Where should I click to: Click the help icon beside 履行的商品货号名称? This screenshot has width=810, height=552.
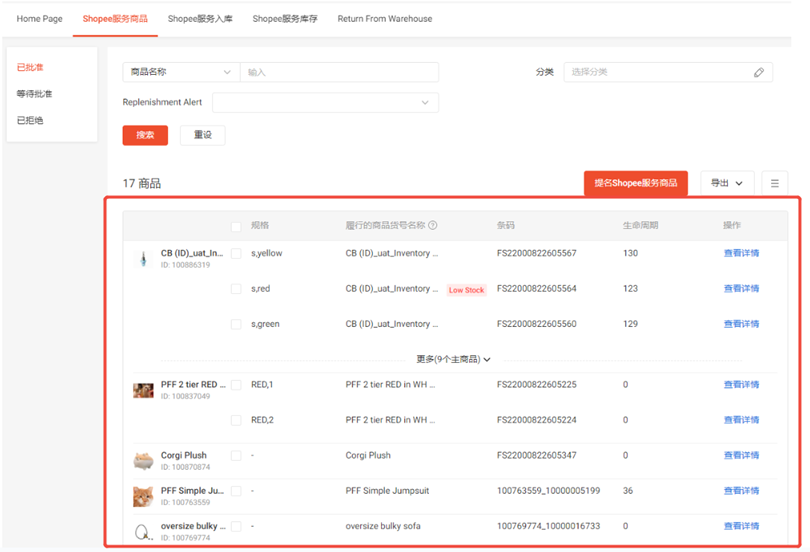coord(433,225)
